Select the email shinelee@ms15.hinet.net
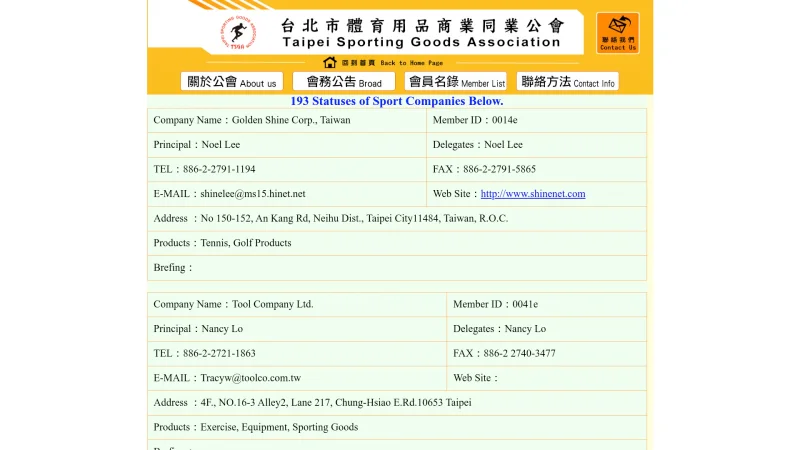This screenshot has height=450, width=800. [253, 194]
